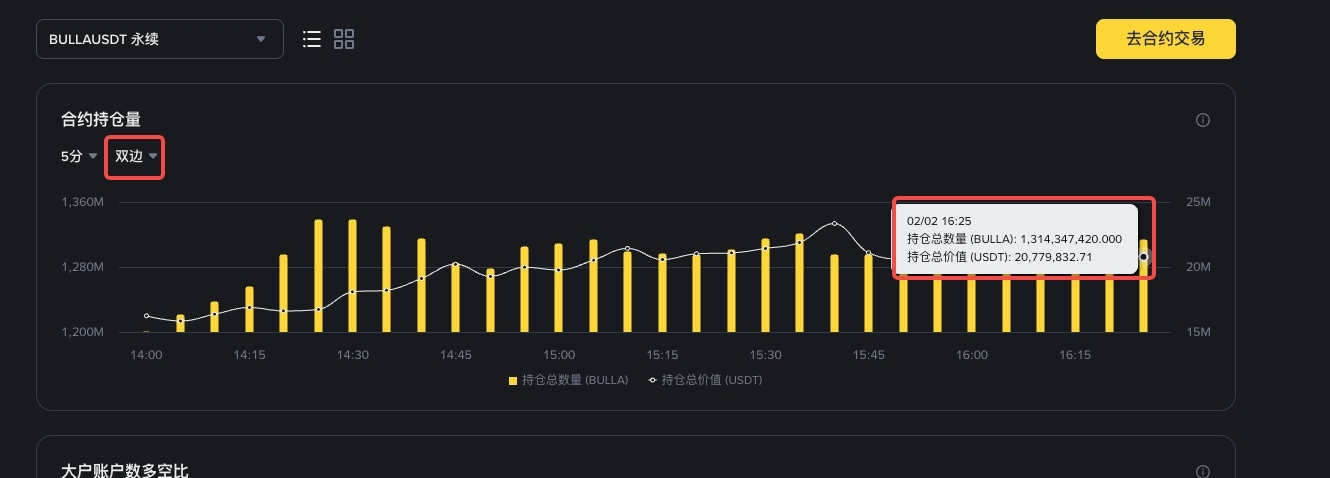The height and width of the screenshot is (478, 1330).
Task: Click info icon for 大户账户数多空比 panel
Action: tap(1203, 471)
